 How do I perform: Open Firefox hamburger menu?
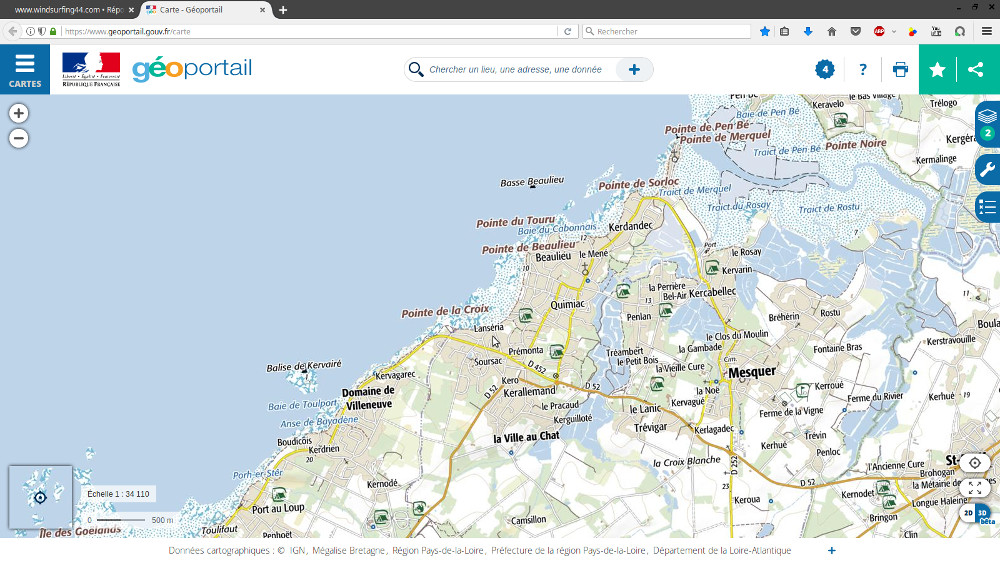(x=987, y=31)
